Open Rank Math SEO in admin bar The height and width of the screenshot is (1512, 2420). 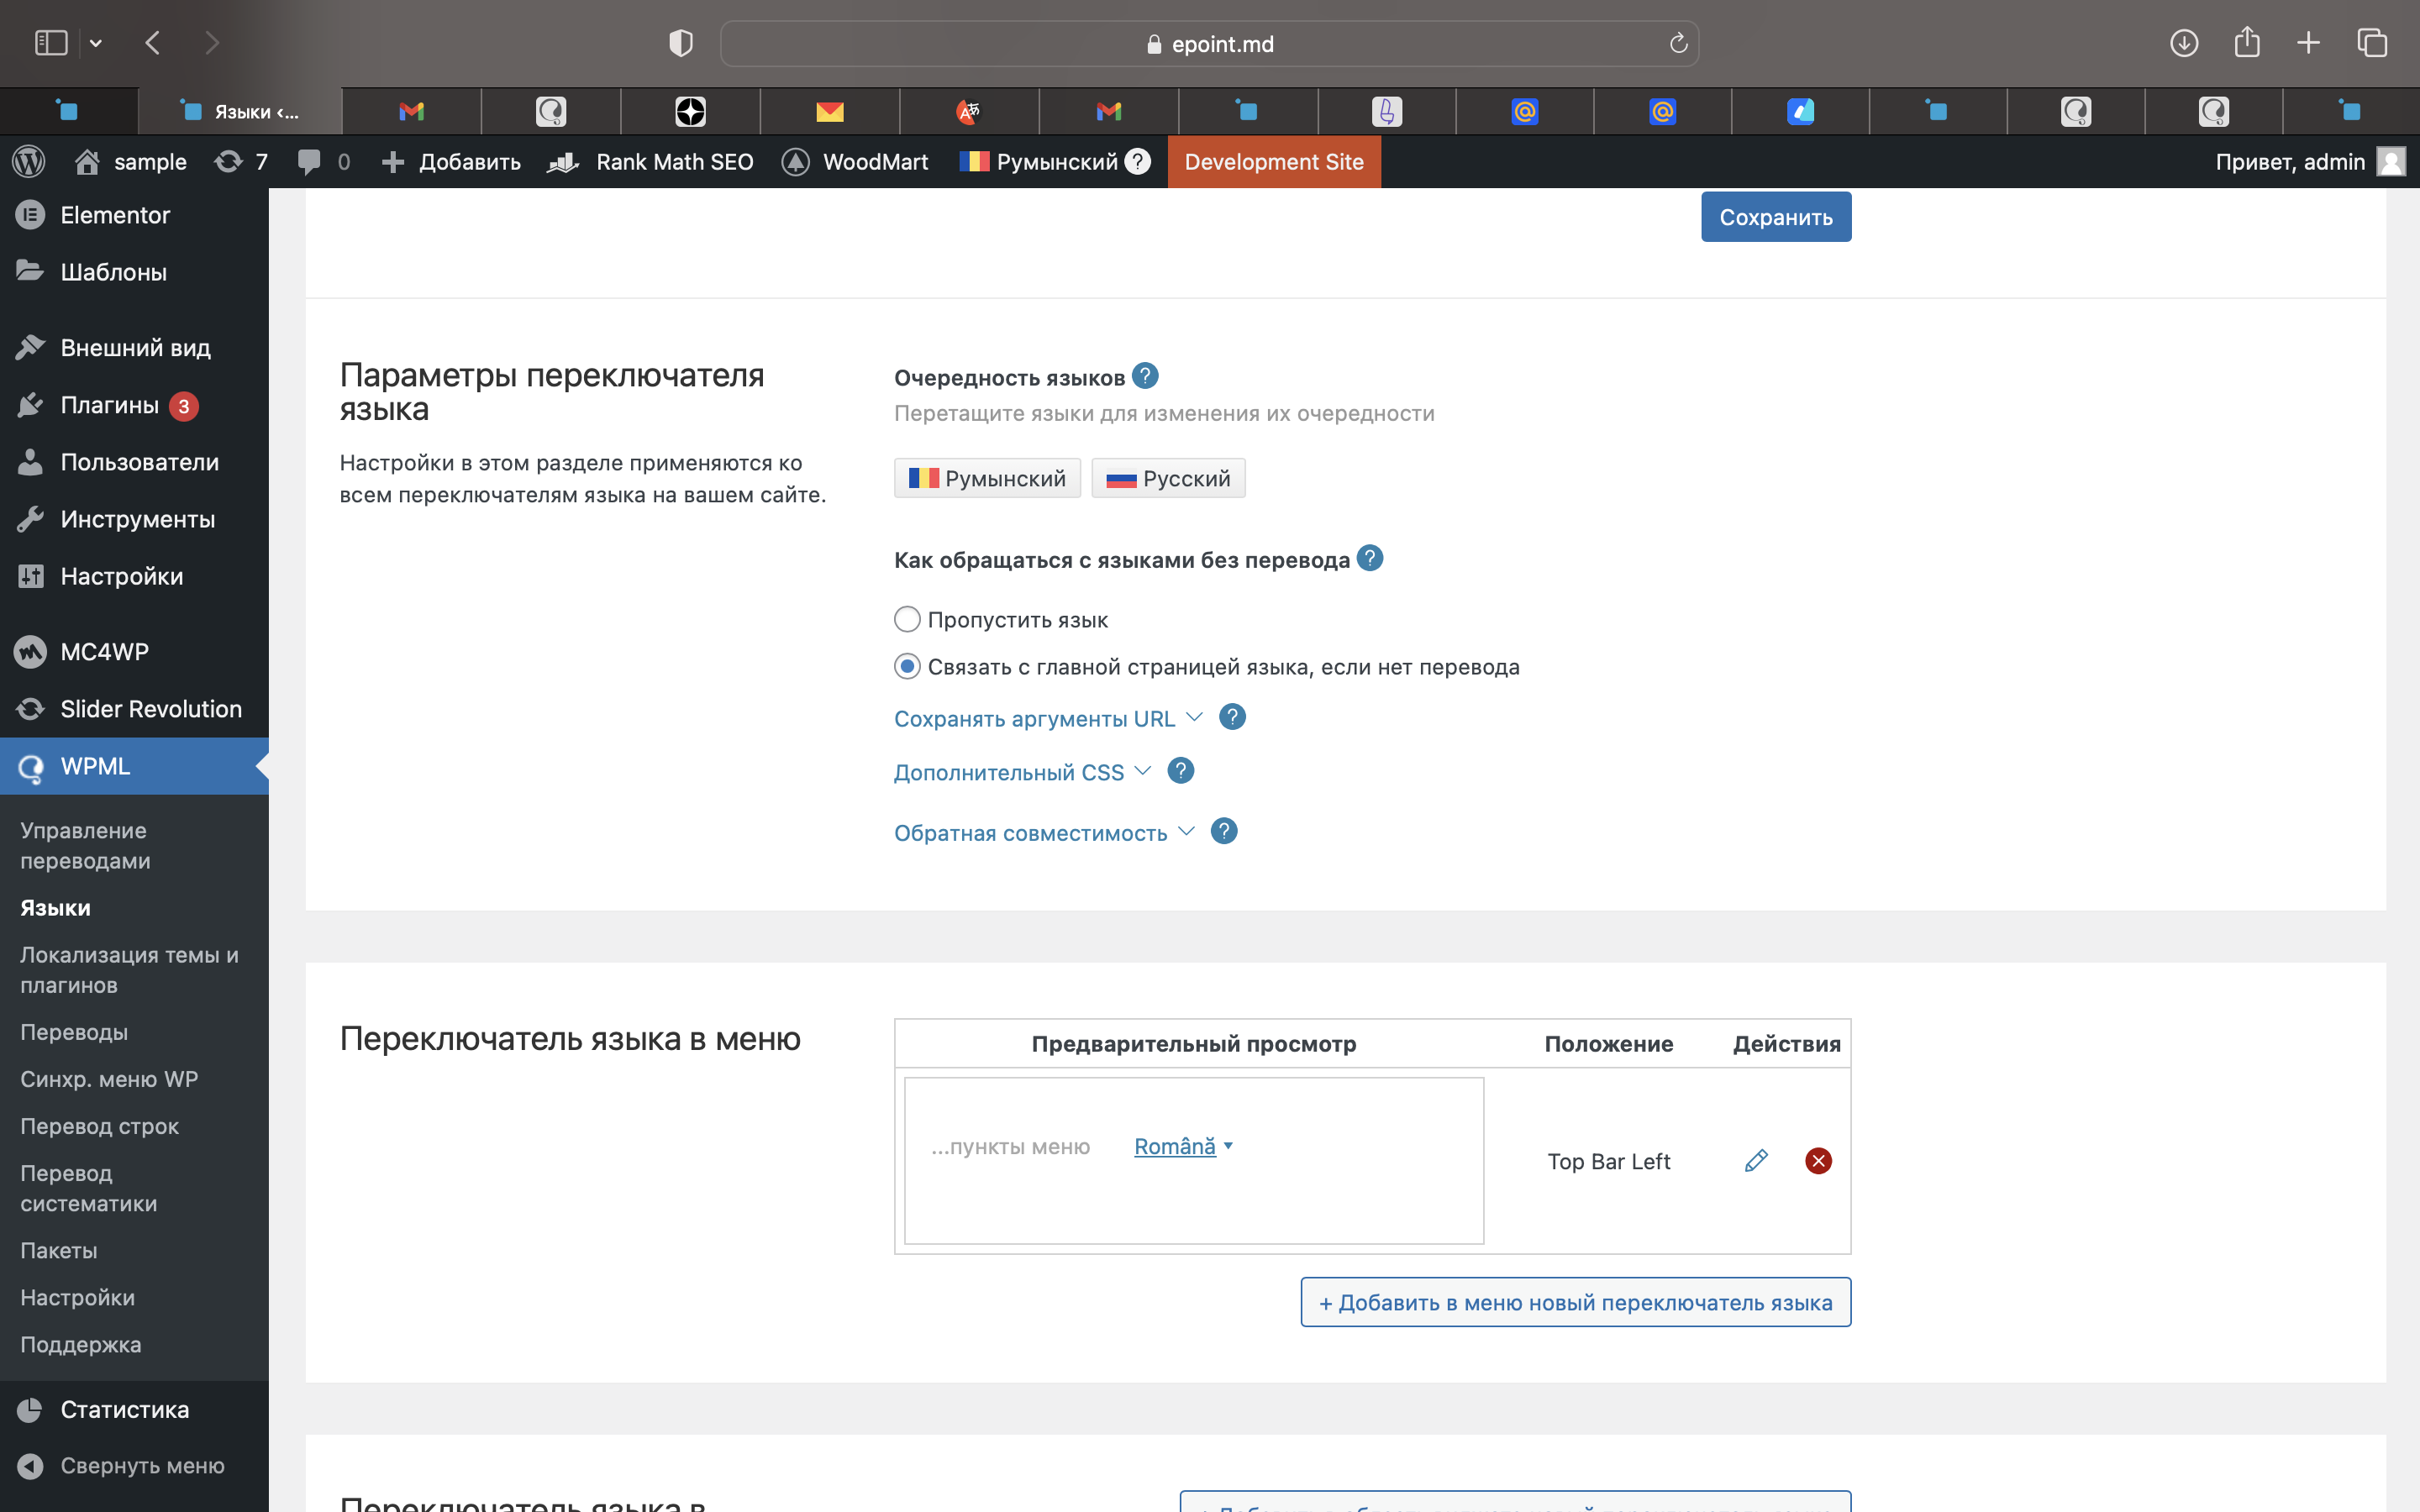[x=651, y=161]
